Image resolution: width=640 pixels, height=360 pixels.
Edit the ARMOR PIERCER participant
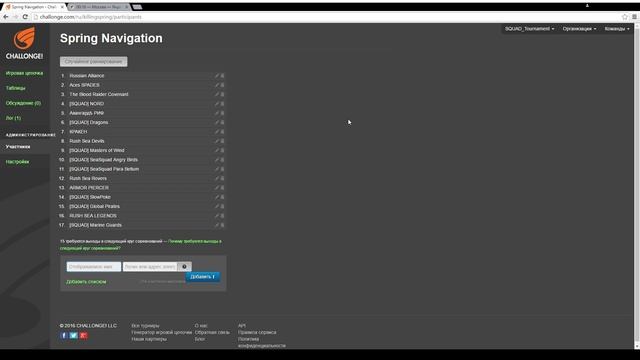[x=217, y=188]
